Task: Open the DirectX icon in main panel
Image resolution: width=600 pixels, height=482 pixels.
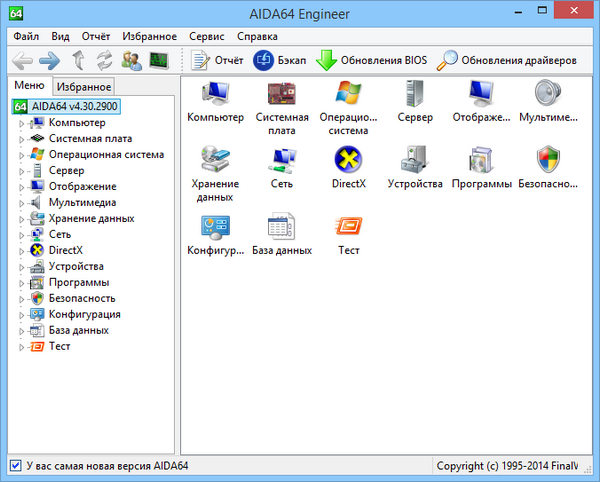Action: pos(348,160)
